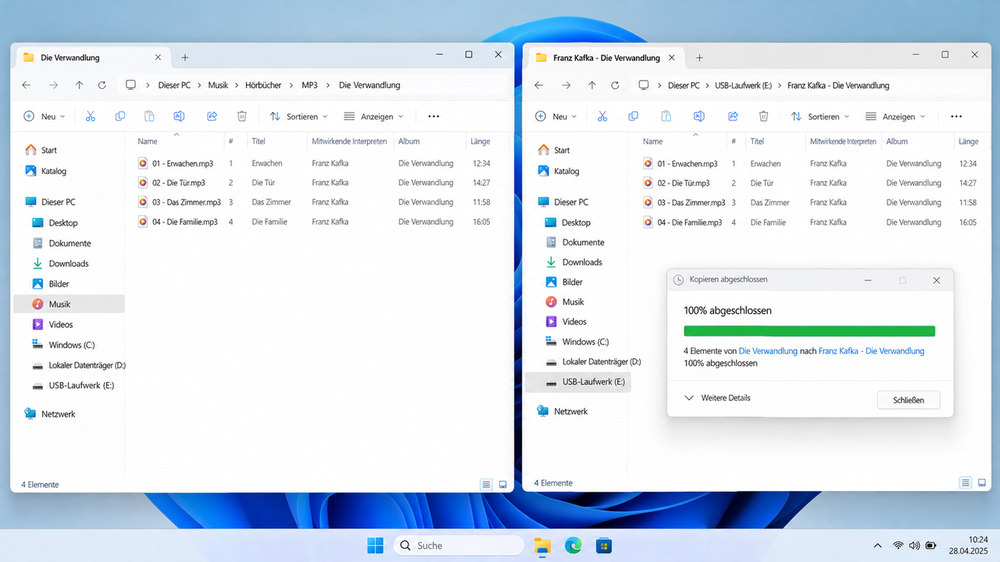
Task: Open Downloads in left window sidebar
Action: click(69, 263)
